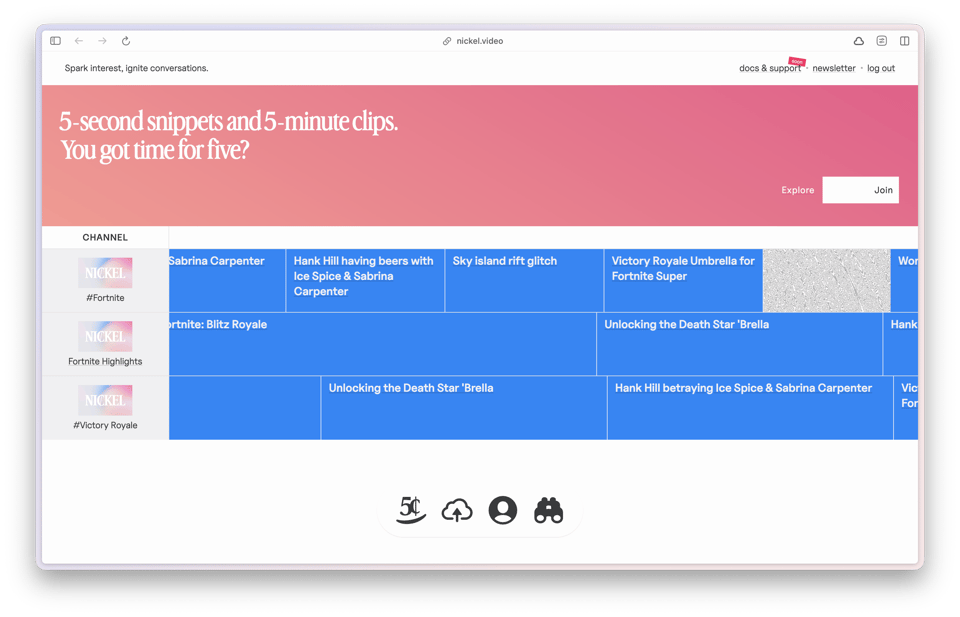Open the user profile icon

[x=503, y=510]
